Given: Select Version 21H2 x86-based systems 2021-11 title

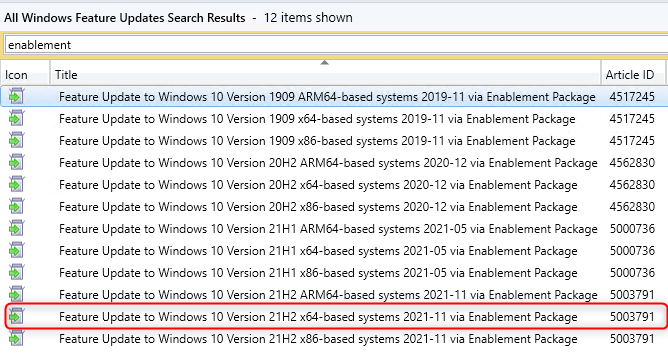Looking at the screenshot, I should click(318, 339).
